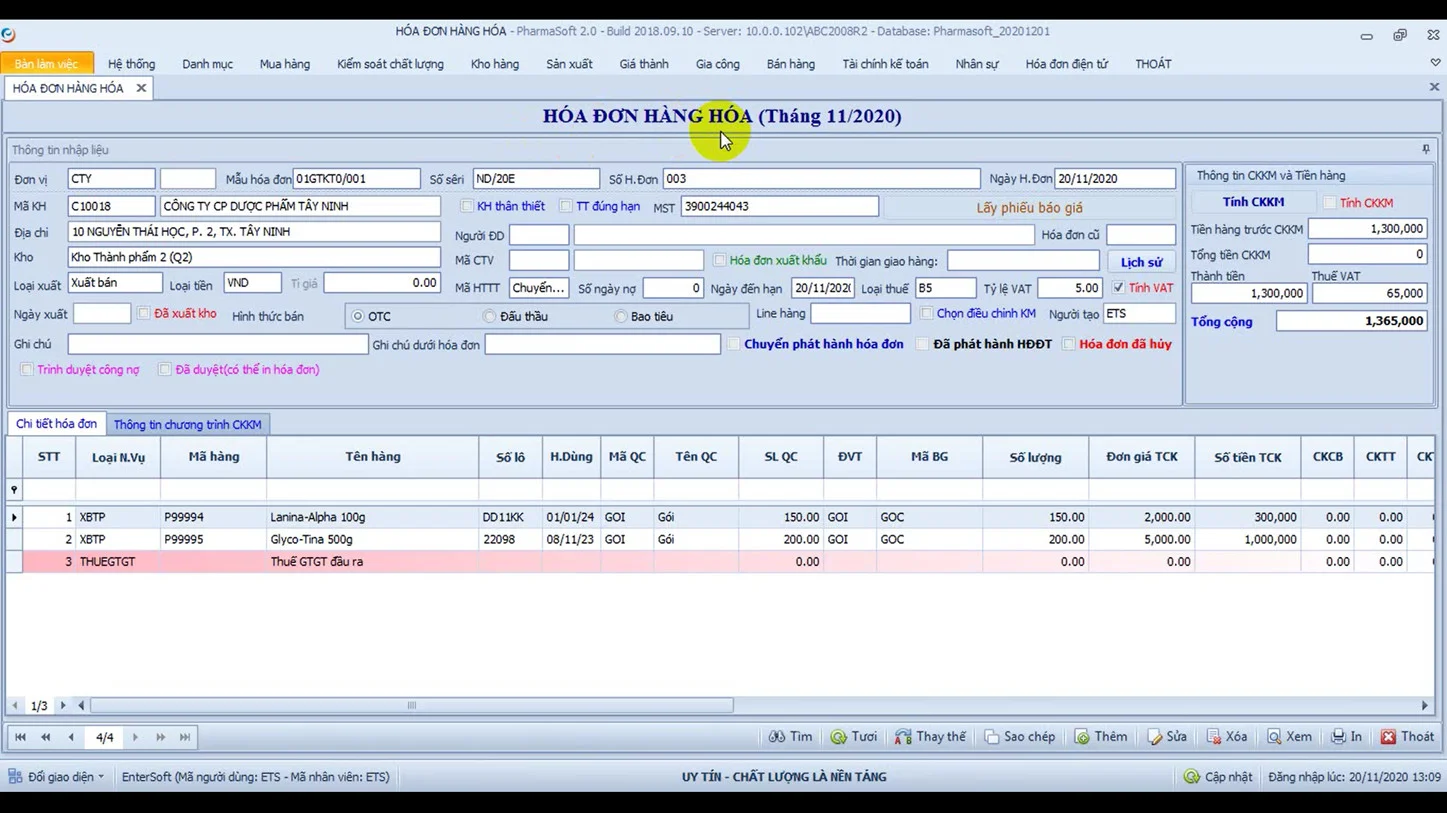The image size is (1447, 813).
Task: Delete the invoice using Xóa icon
Action: coord(1213,737)
